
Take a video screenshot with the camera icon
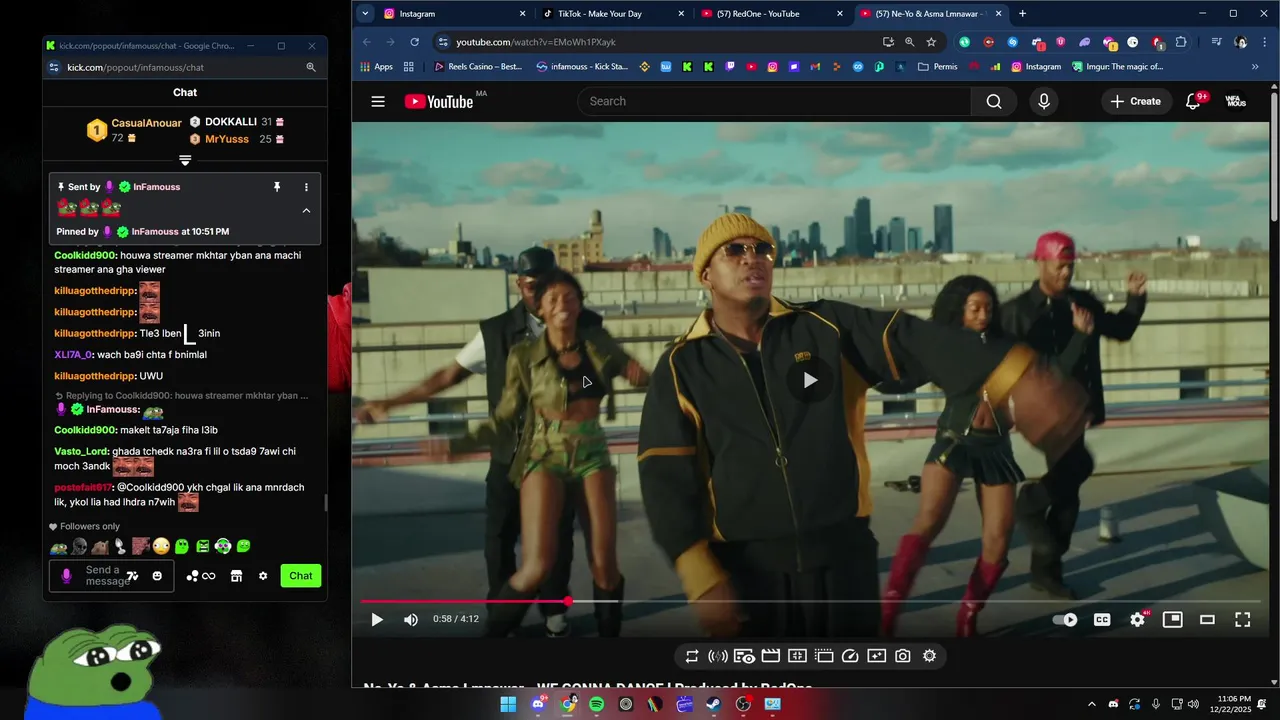[x=903, y=656]
